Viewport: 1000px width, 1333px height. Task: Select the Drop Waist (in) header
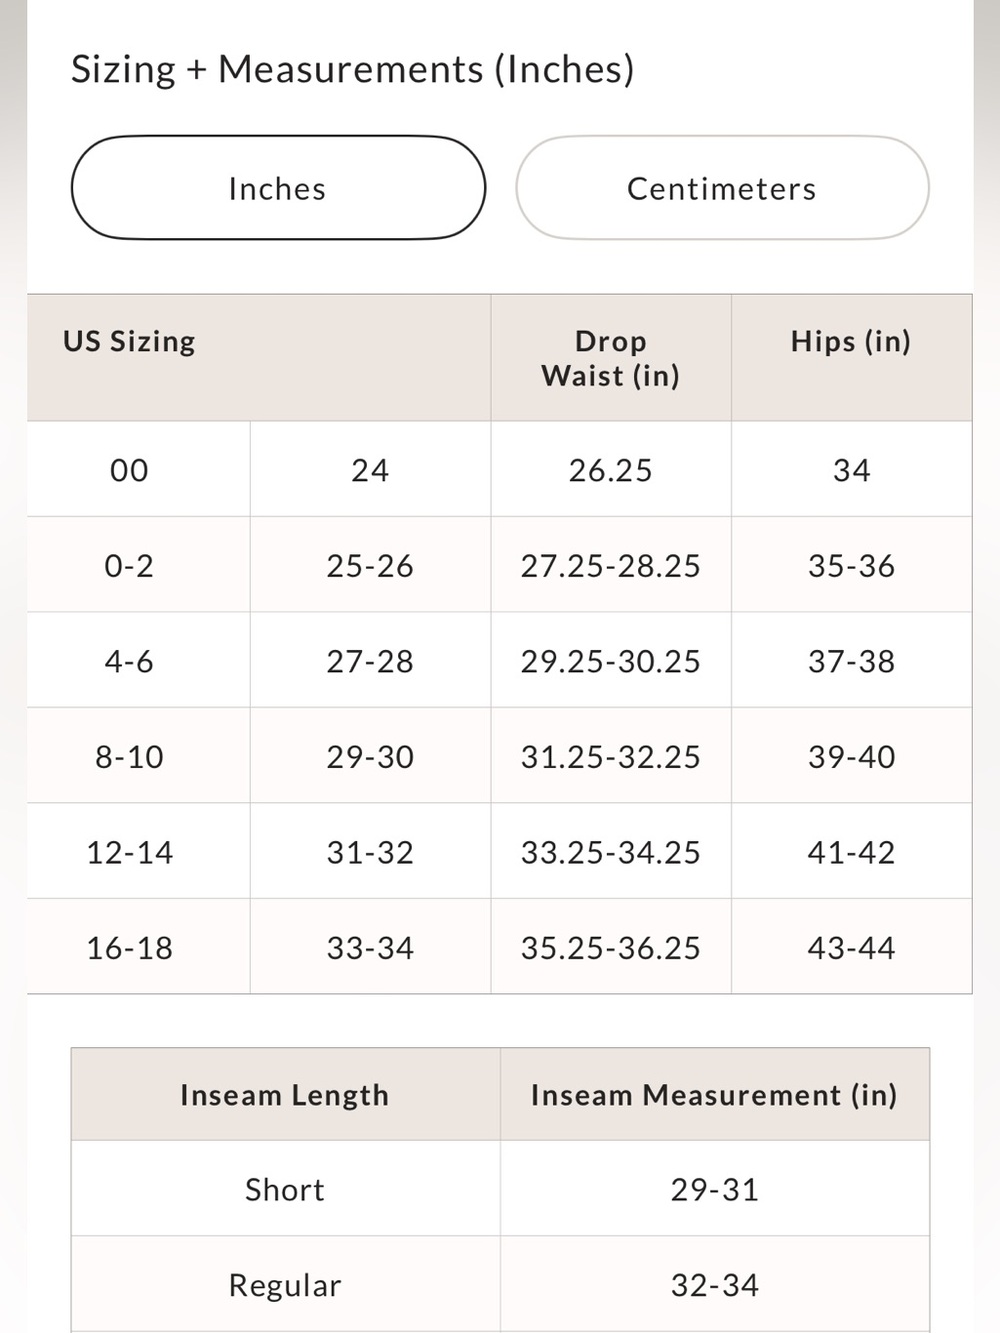[x=610, y=358]
